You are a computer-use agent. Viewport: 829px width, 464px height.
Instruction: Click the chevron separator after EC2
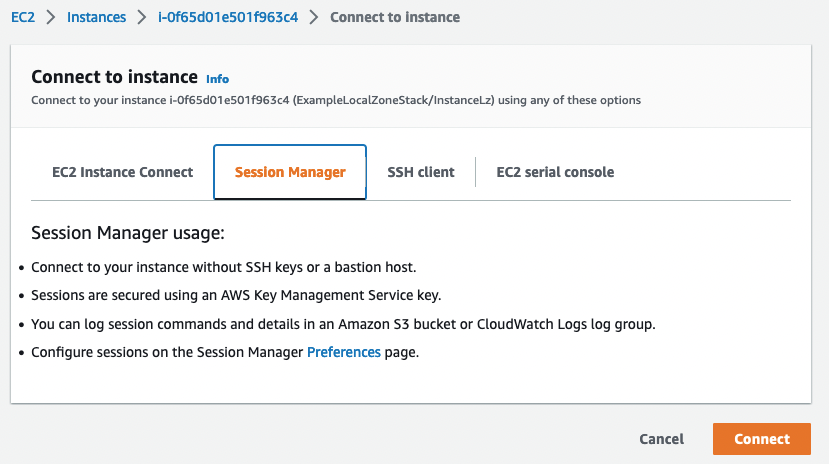(51, 17)
